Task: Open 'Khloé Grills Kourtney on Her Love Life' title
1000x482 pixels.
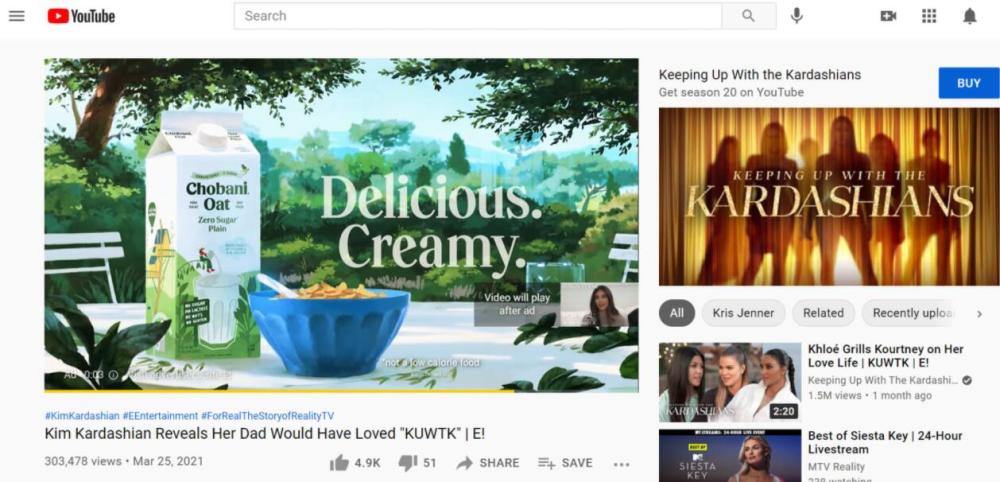Action: (x=886, y=356)
